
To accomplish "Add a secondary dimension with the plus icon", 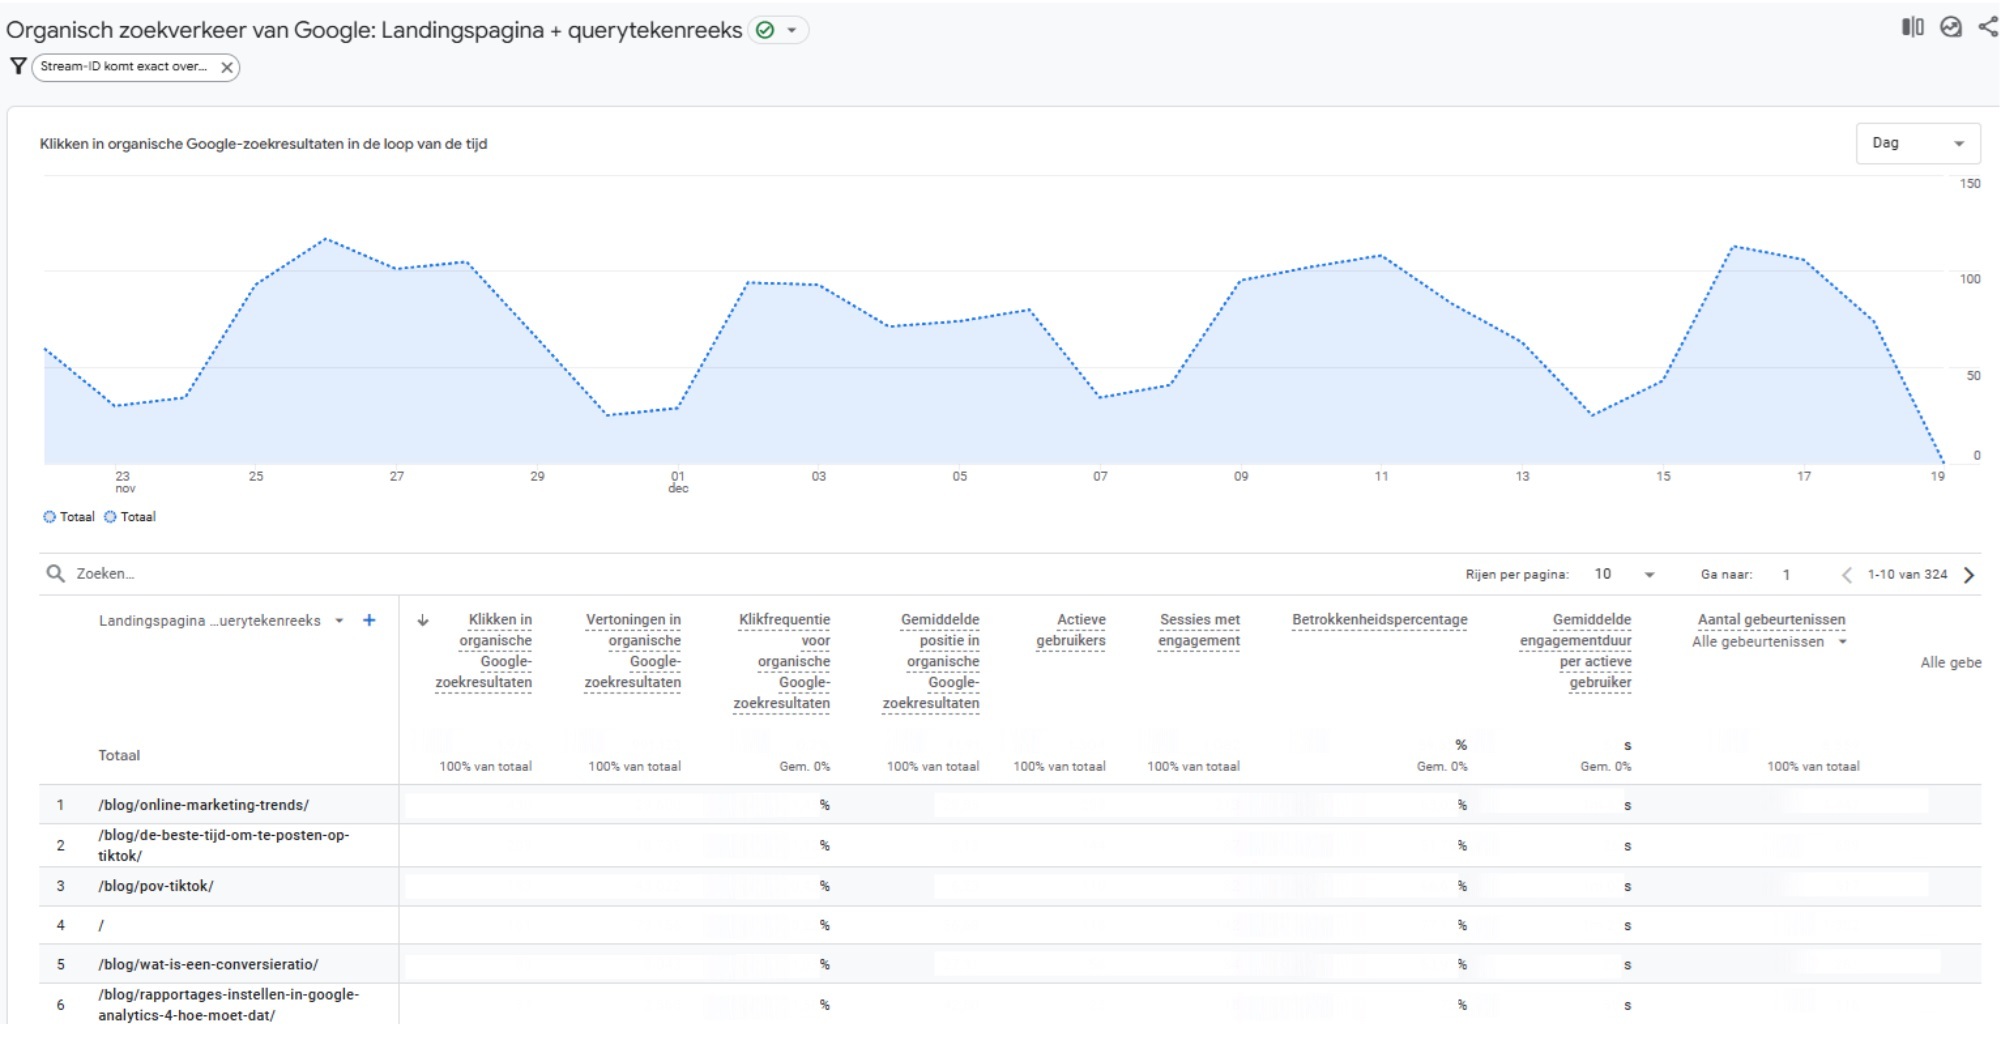I will [369, 620].
